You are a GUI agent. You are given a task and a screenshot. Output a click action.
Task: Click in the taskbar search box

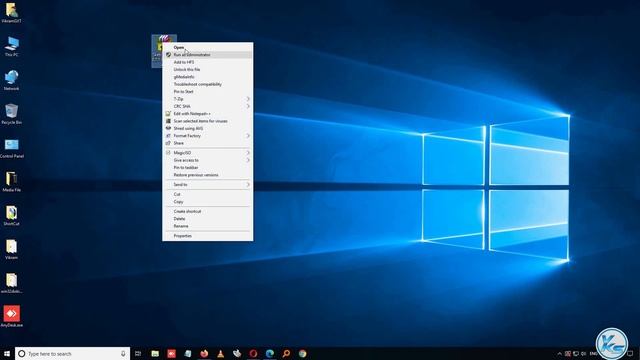73,353
